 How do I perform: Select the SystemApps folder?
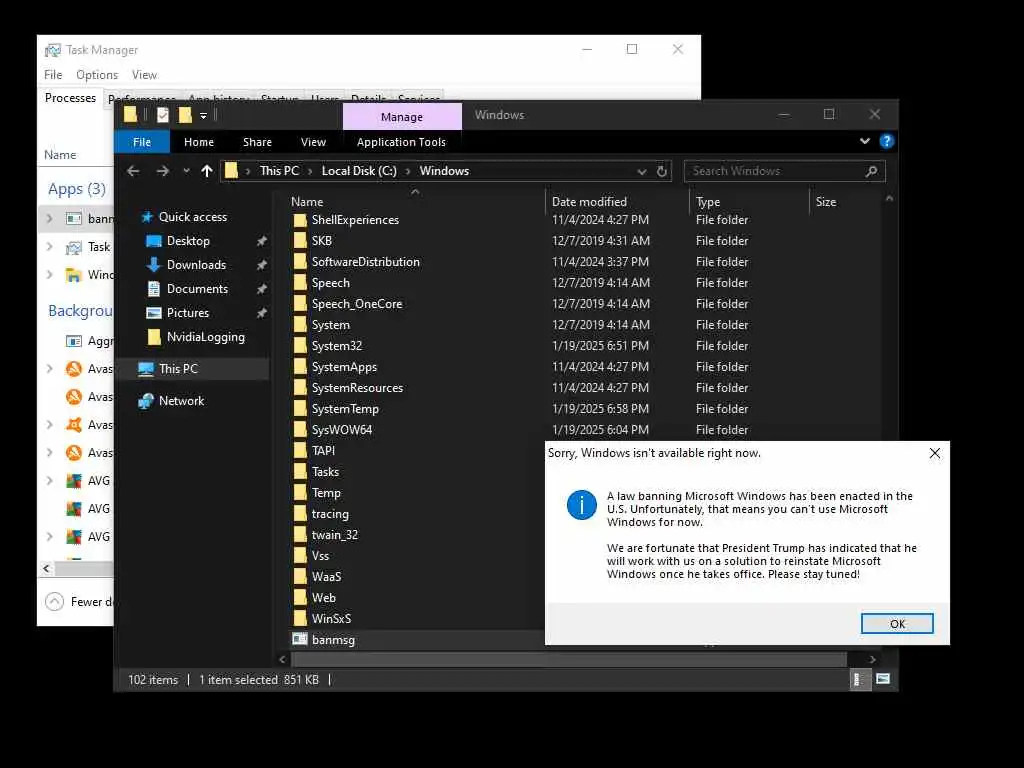[344, 367]
